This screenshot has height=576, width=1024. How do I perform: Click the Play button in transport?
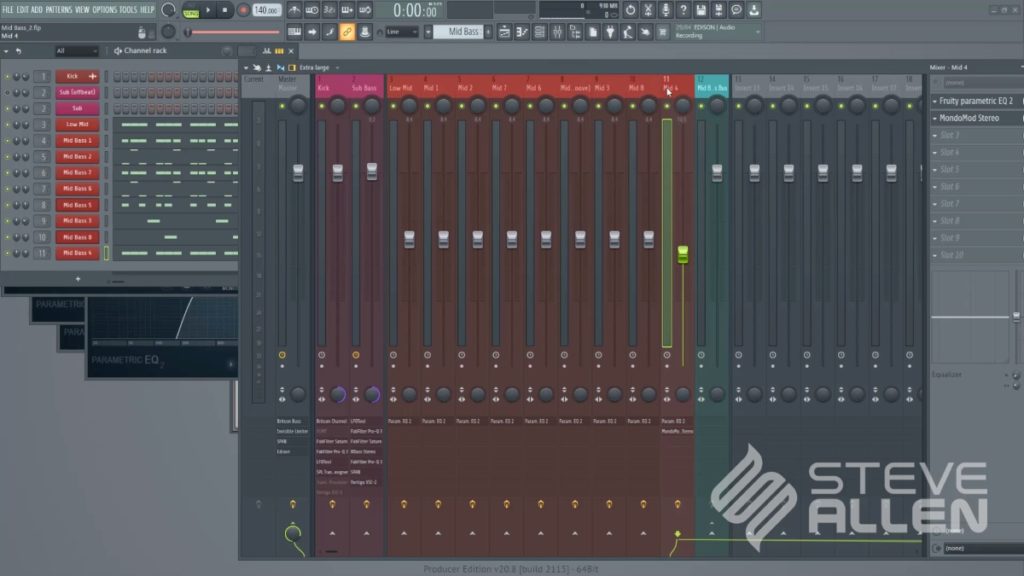(208, 10)
